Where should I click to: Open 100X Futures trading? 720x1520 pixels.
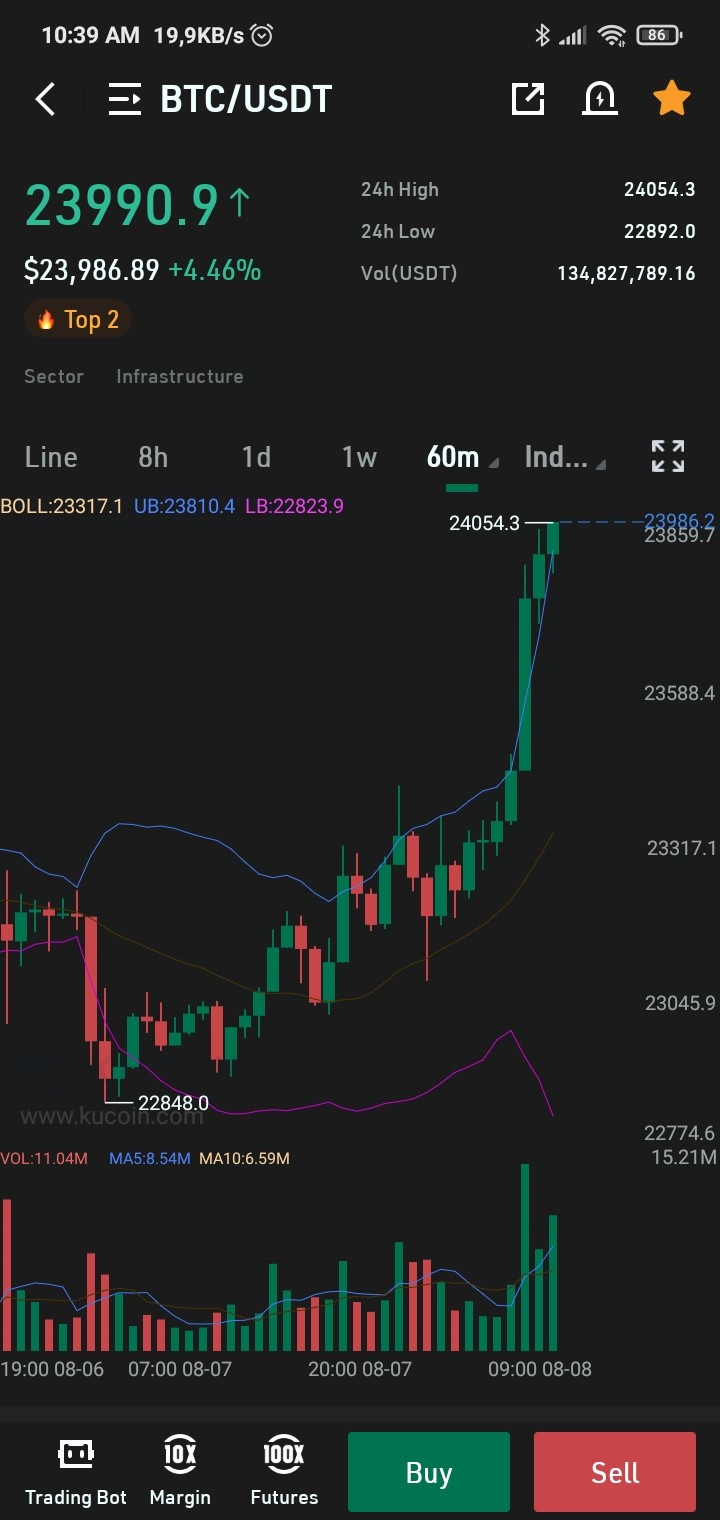pyautogui.click(x=284, y=1472)
